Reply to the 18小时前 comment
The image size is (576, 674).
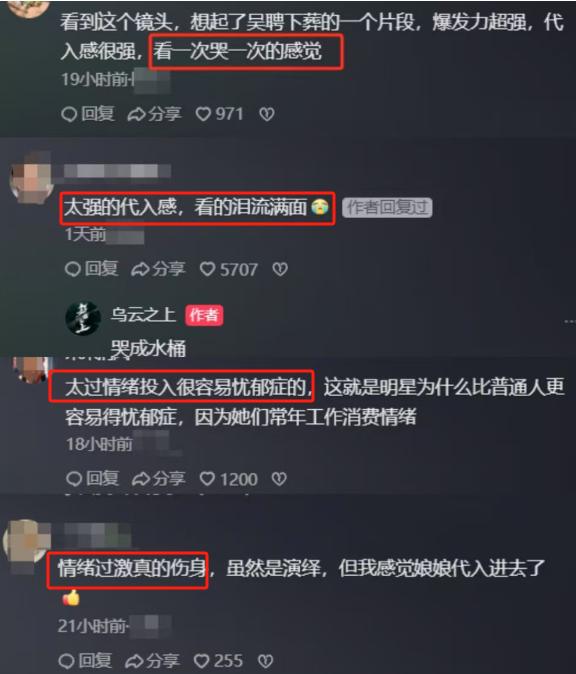coord(93,478)
